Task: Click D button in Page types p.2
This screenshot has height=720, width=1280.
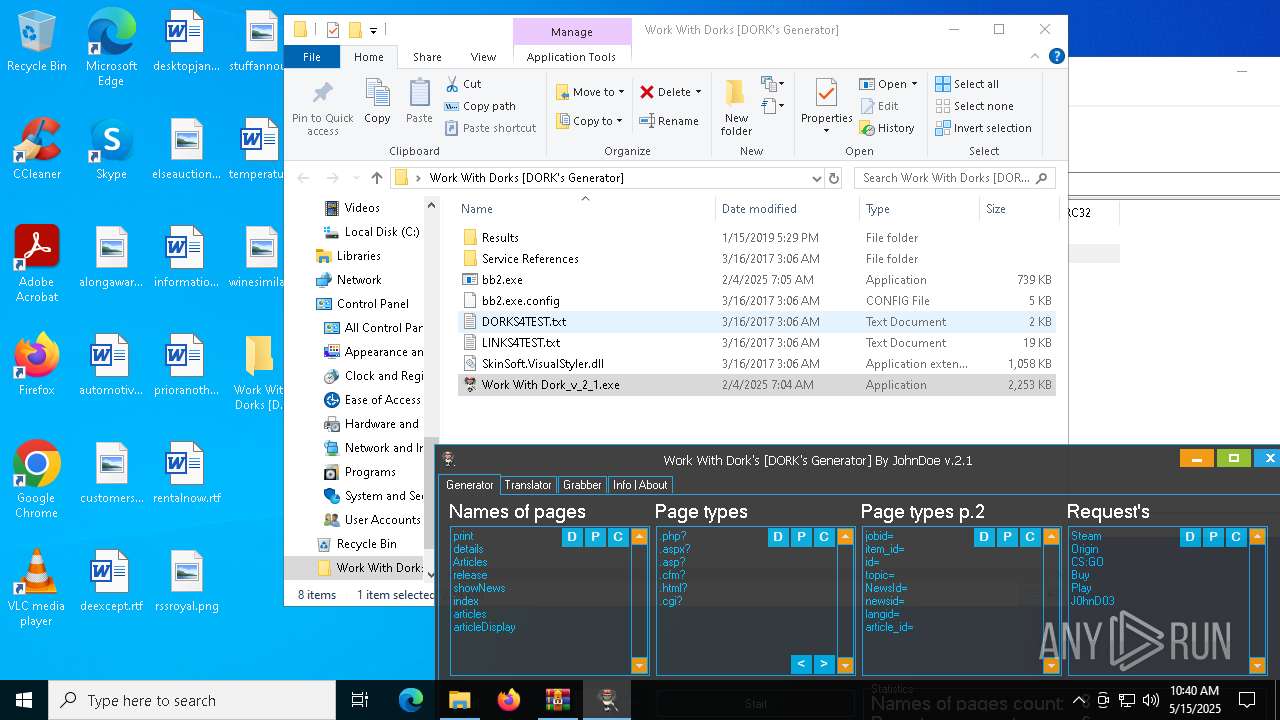Action: 984,538
